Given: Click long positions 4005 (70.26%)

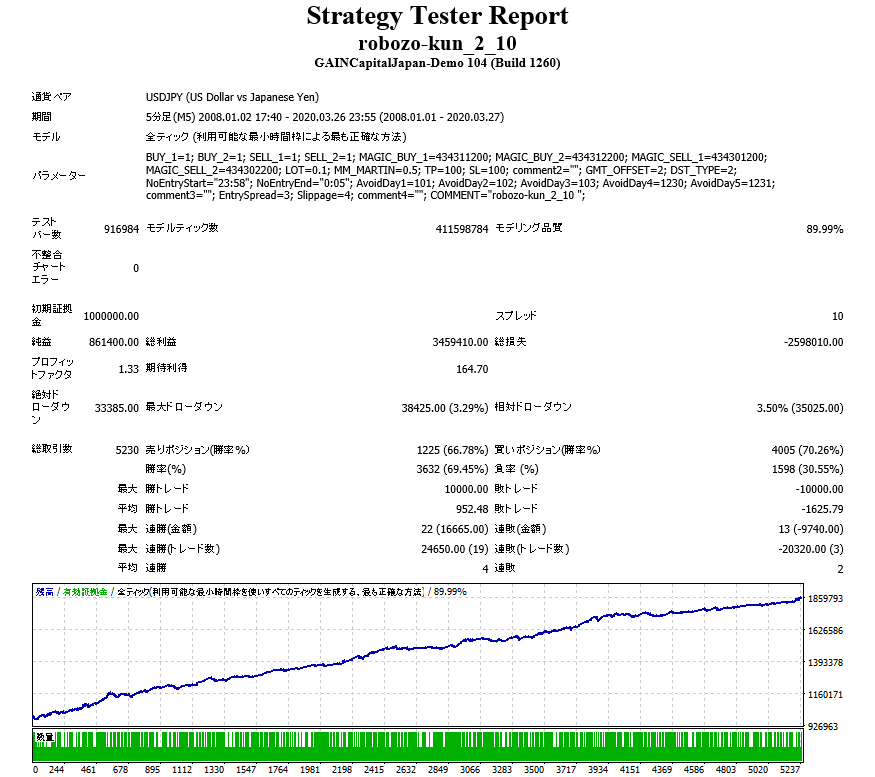Looking at the screenshot, I should (x=807, y=450).
